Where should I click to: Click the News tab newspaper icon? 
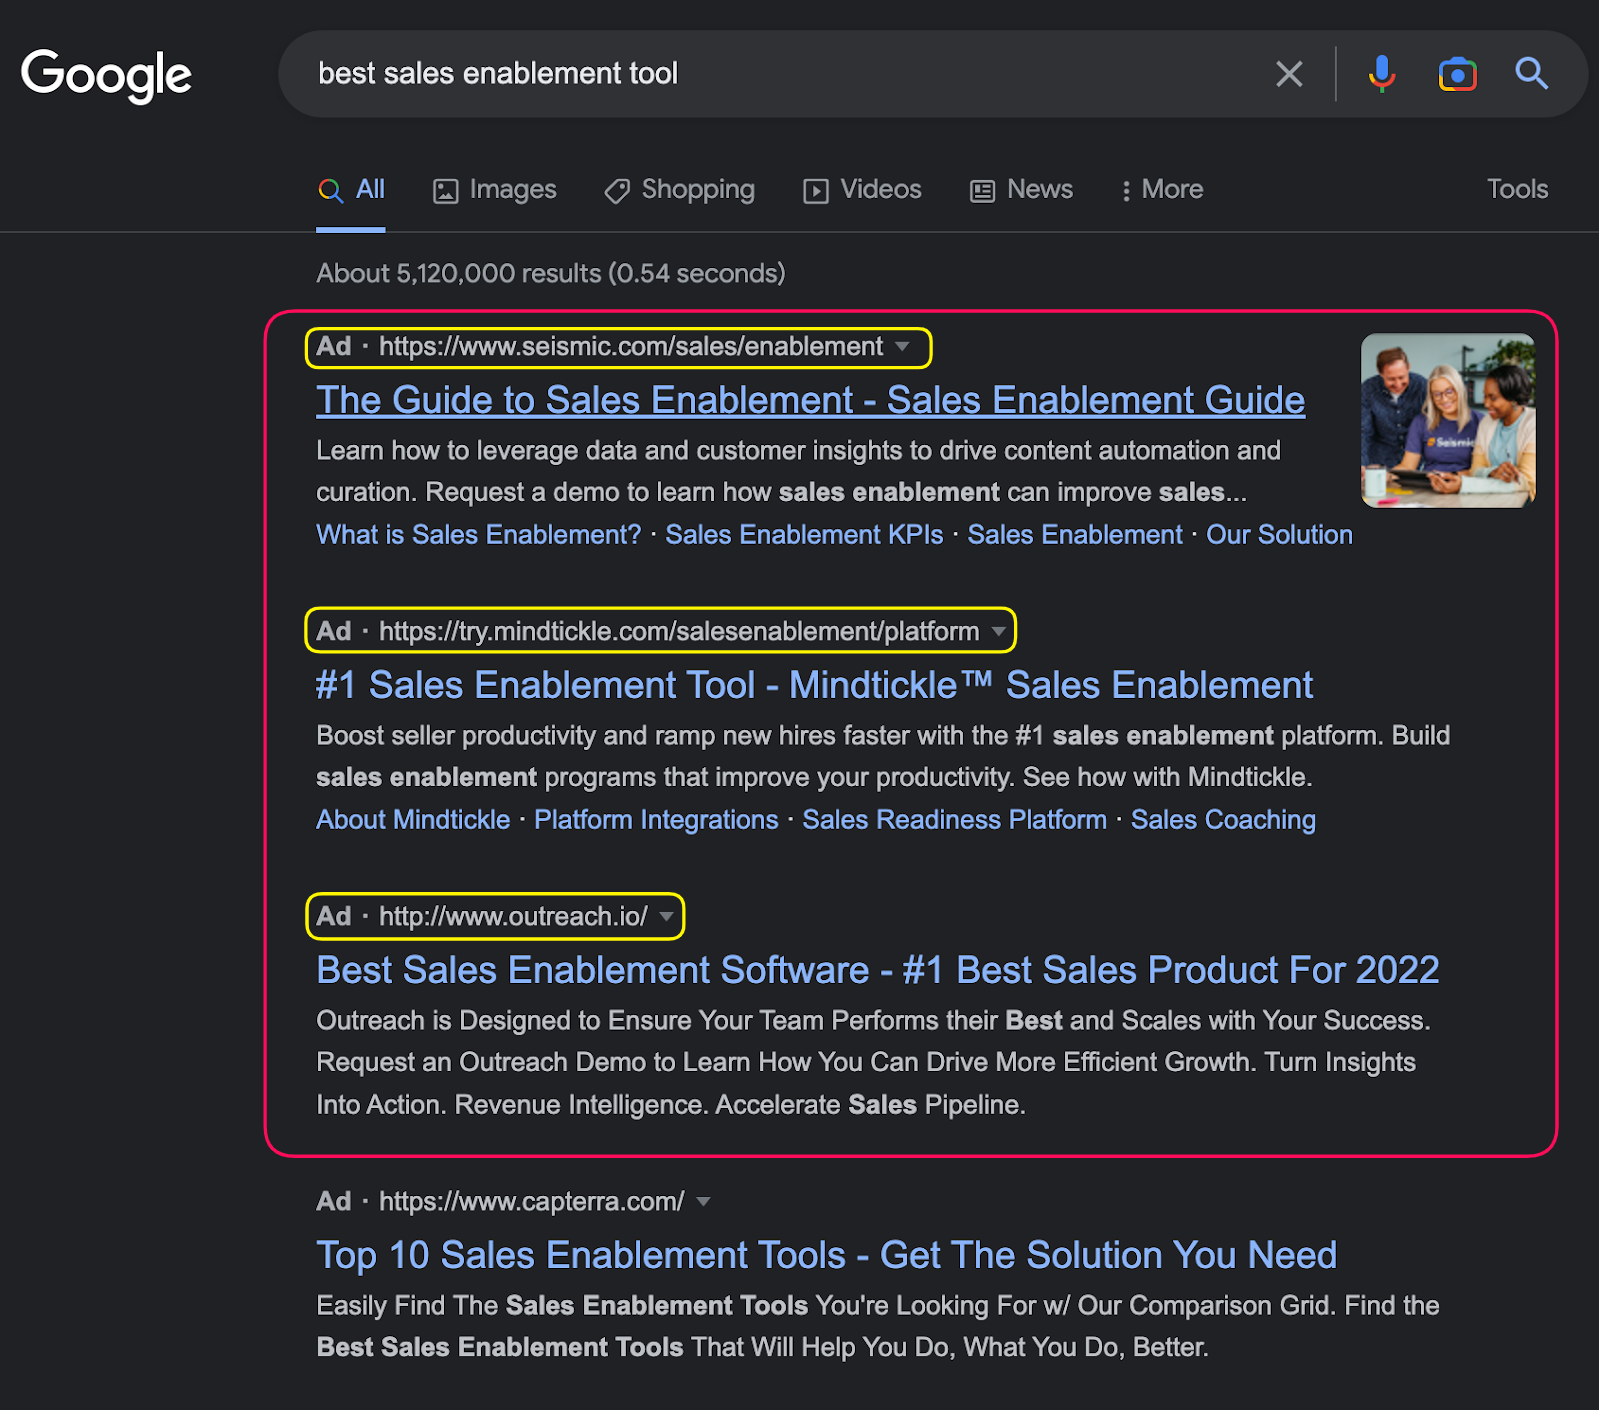(983, 191)
